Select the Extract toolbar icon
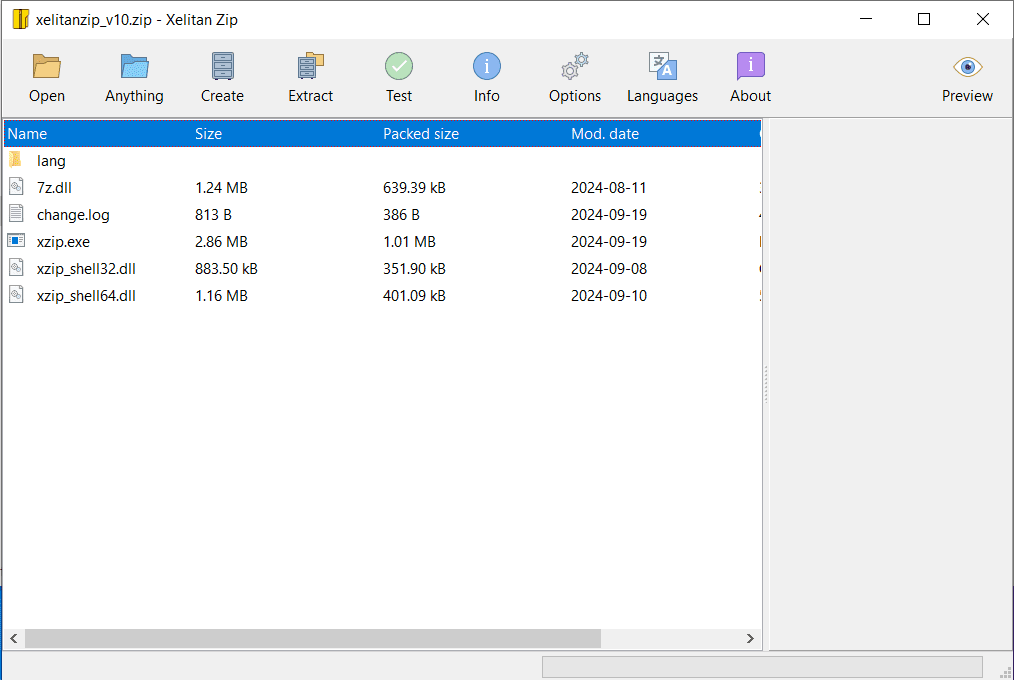 click(310, 66)
